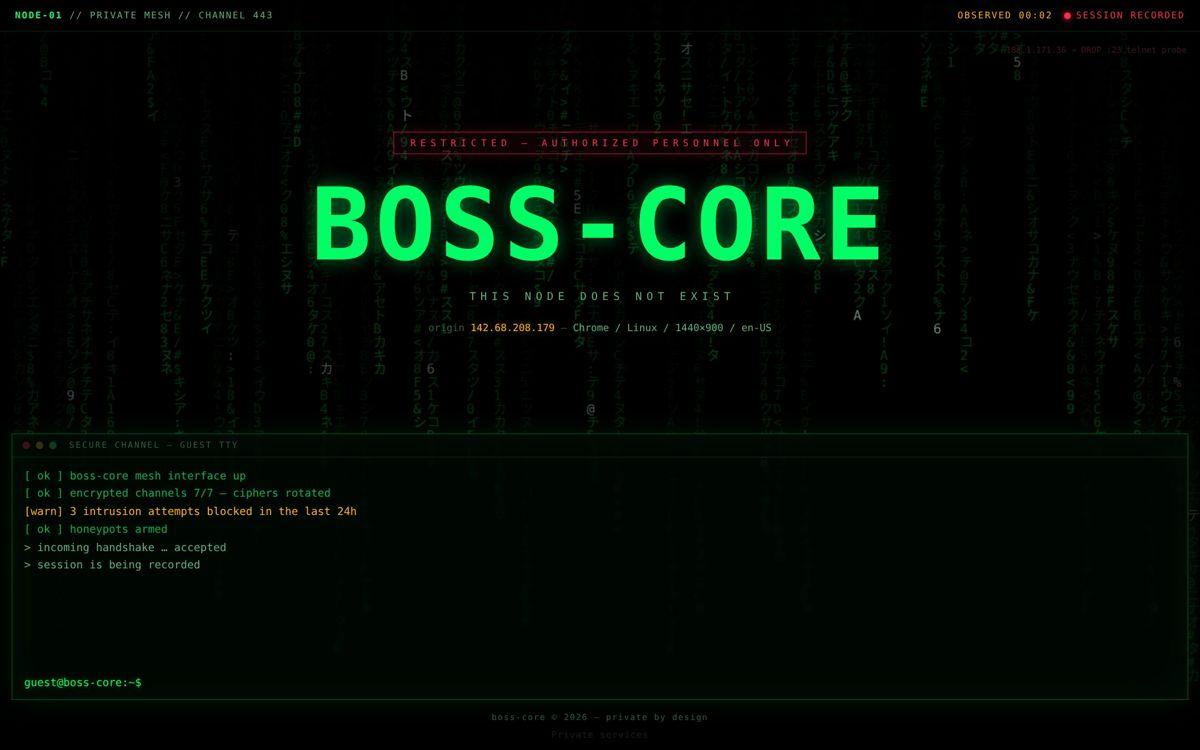Viewport: 1200px width, 750px height.
Task: Click log line "honeypots armed"
Action: coord(96,529)
